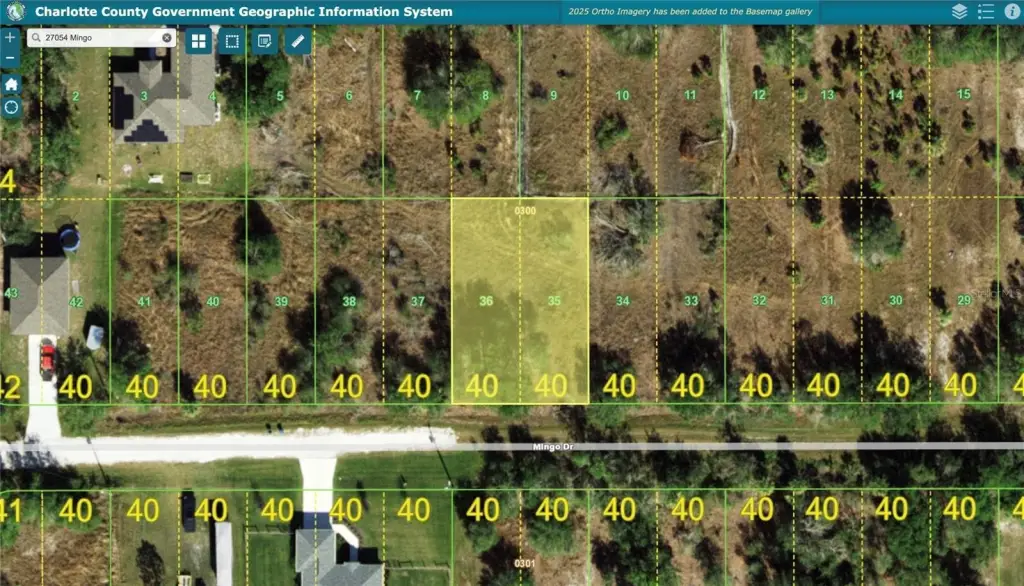Image resolution: width=1024 pixels, height=586 pixels.
Task: Select the ruler measurement tool
Action: point(298,41)
